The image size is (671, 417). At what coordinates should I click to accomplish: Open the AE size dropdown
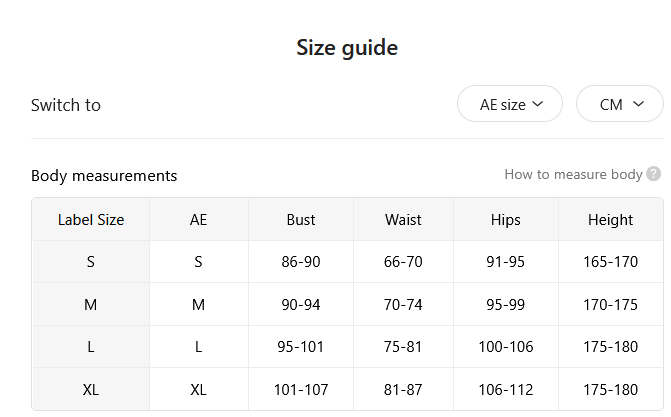pyautogui.click(x=510, y=104)
